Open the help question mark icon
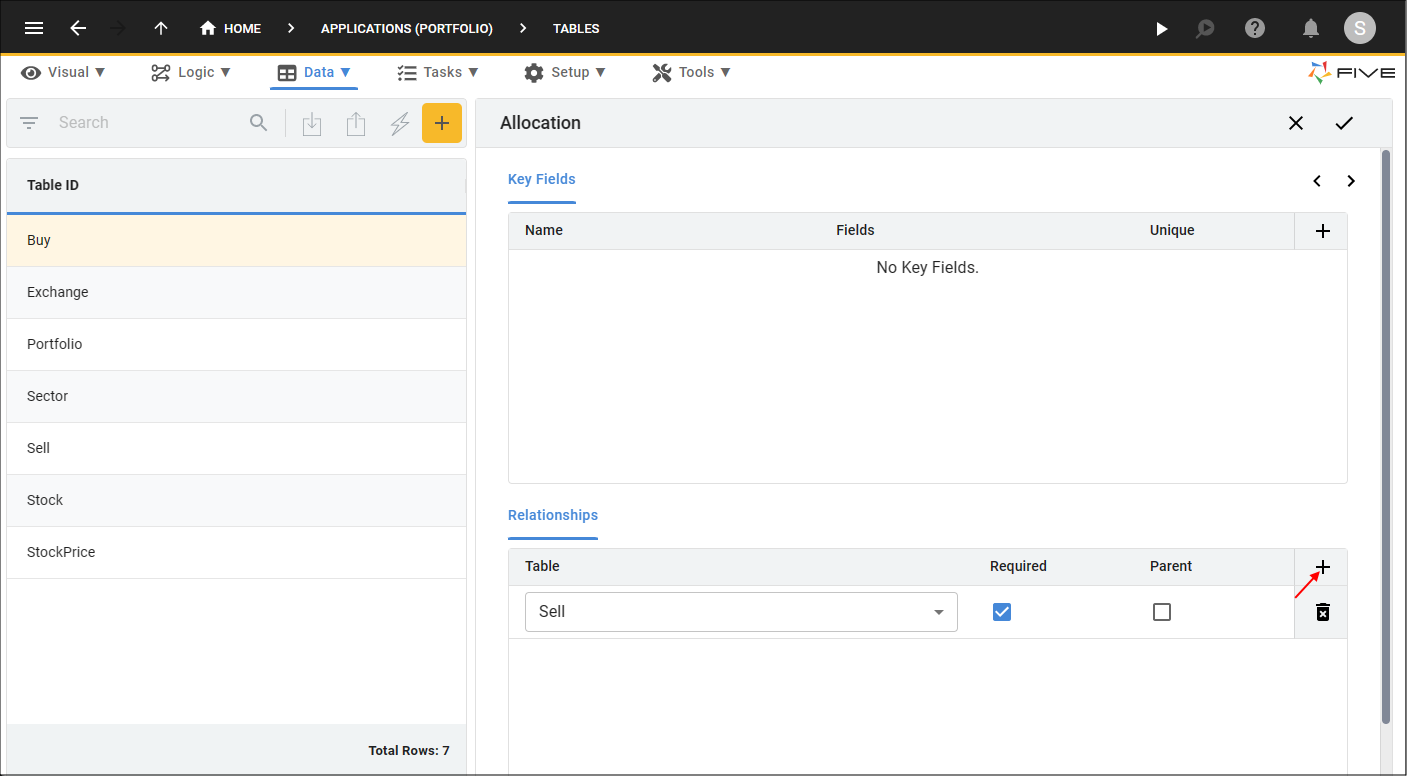The height and width of the screenshot is (776, 1407). tap(1255, 28)
